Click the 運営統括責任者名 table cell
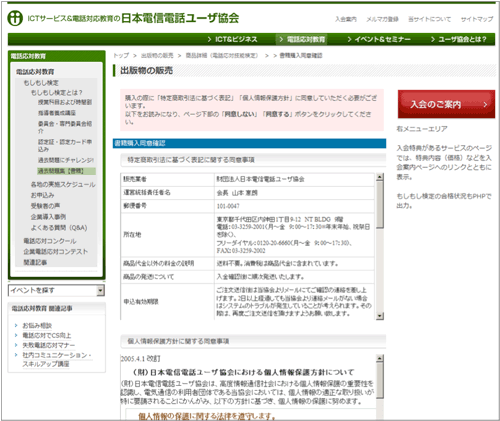 click(x=167, y=193)
